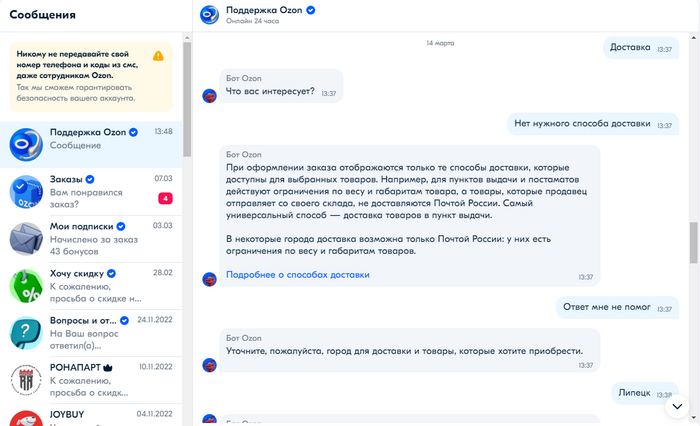
Task: Click the yellow warning triangle icon
Action: (159, 56)
